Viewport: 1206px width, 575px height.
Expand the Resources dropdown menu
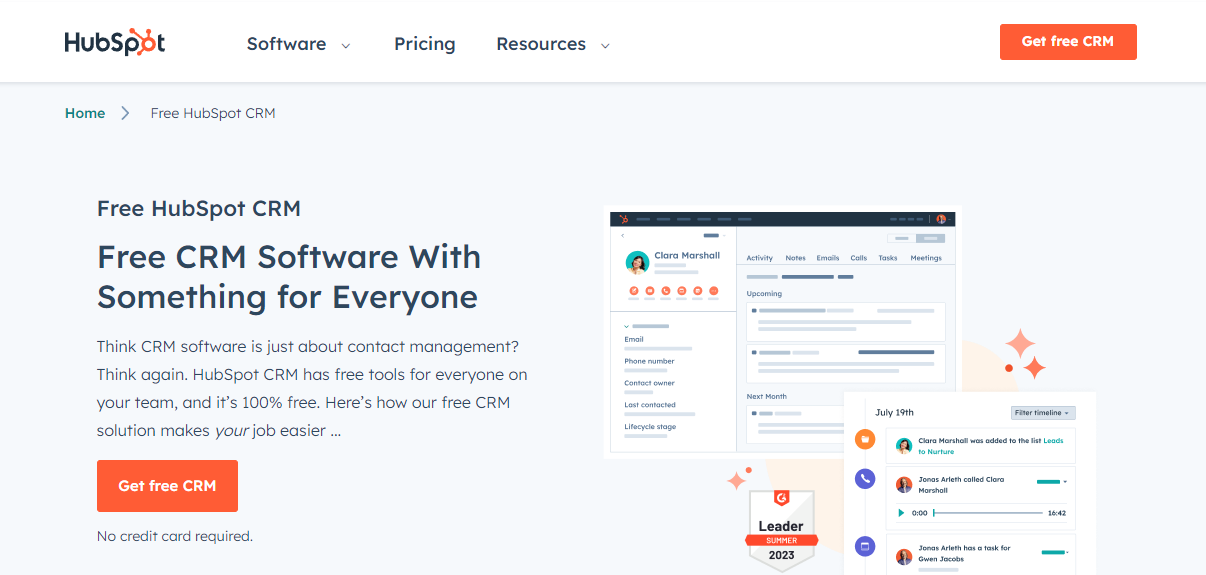tap(553, 44)
